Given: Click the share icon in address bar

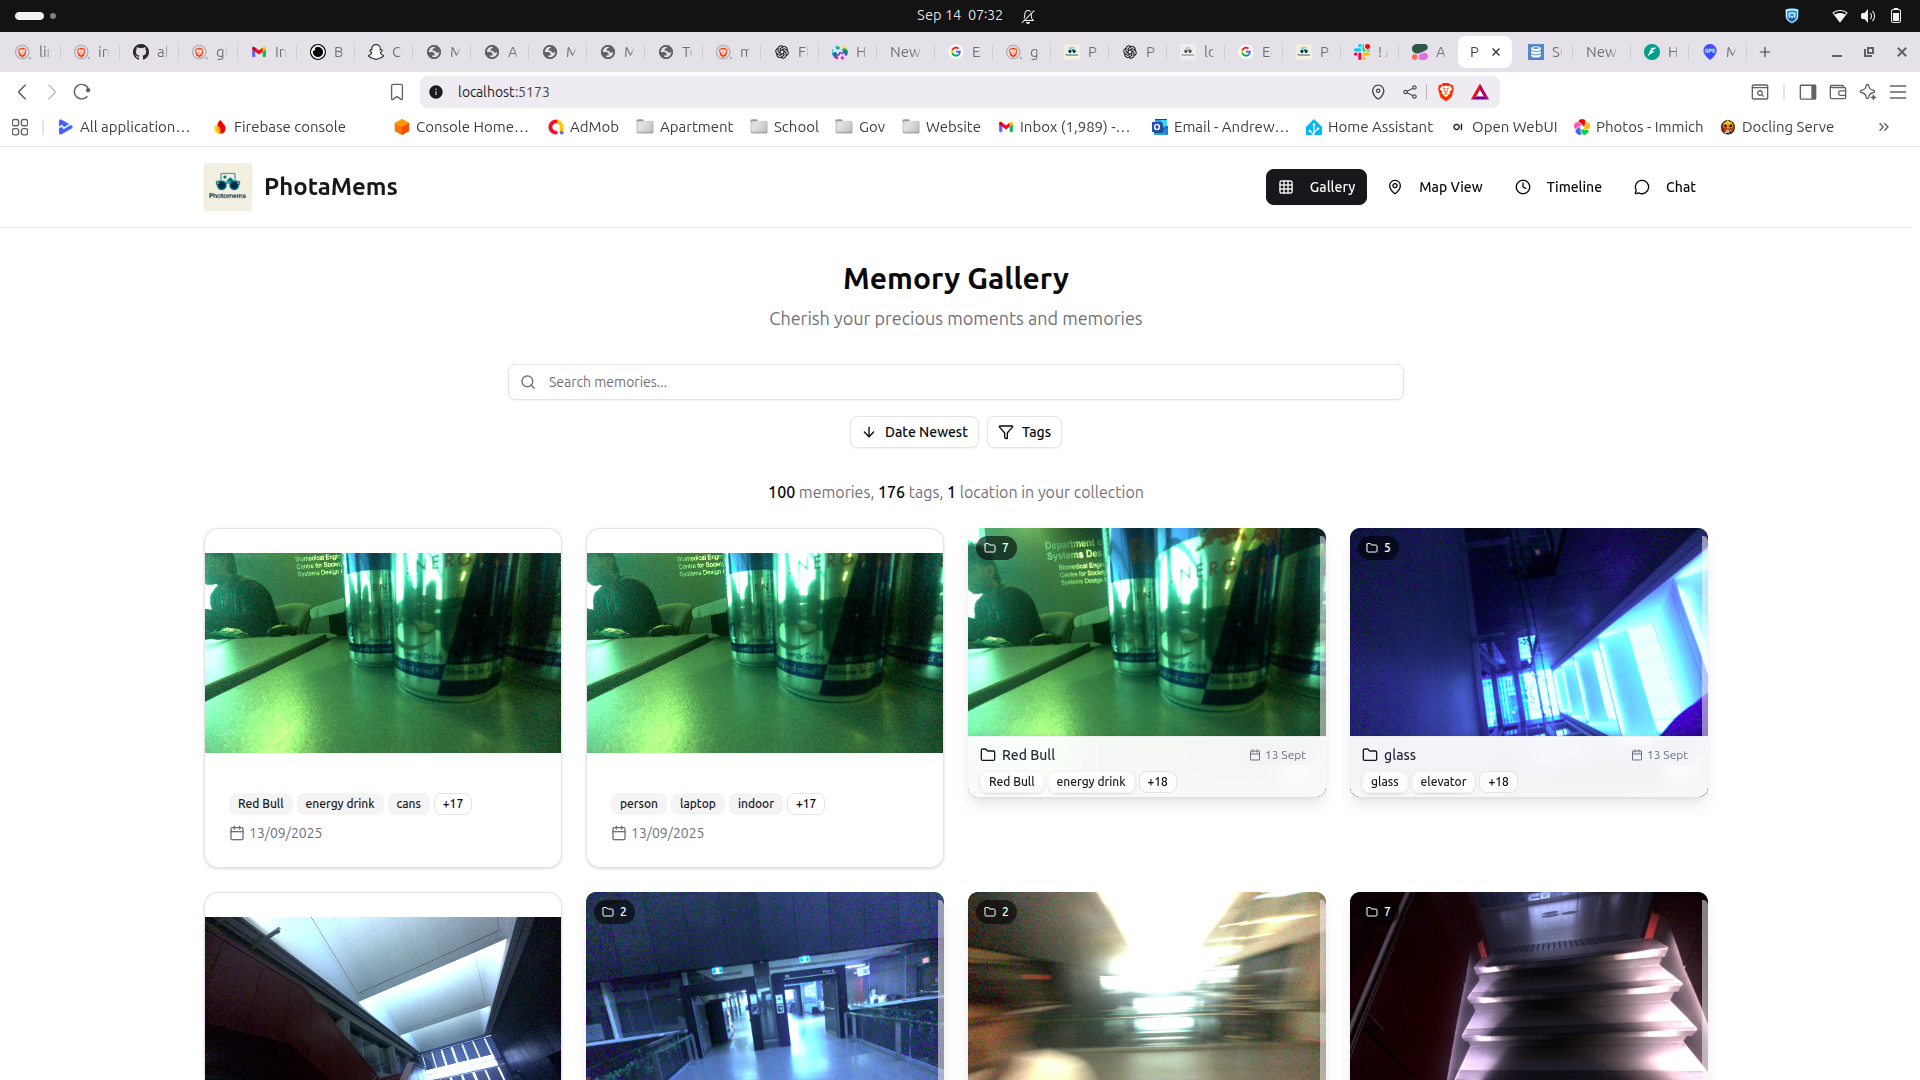Looking at the screenshot, I should 1410,92.
